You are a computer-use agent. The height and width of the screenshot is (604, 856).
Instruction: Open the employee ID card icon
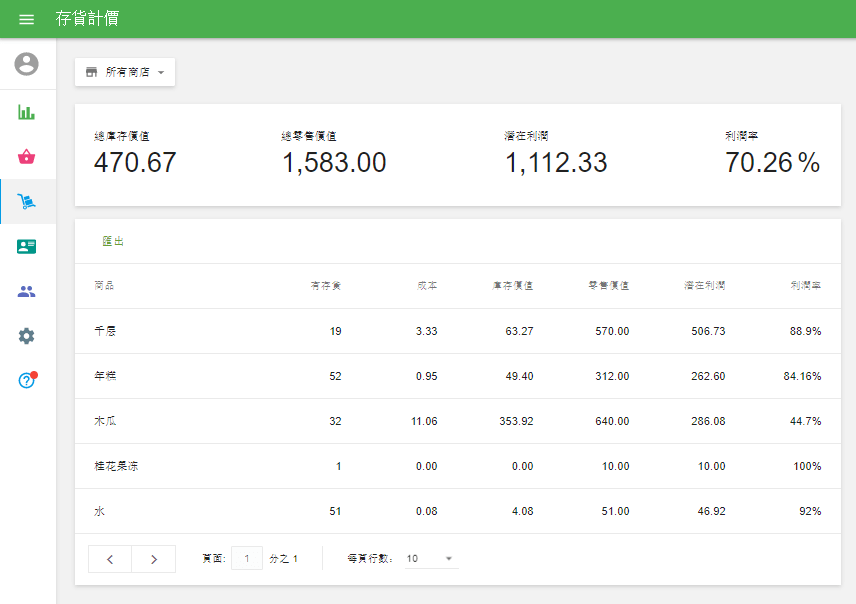[x=27, y=246]
